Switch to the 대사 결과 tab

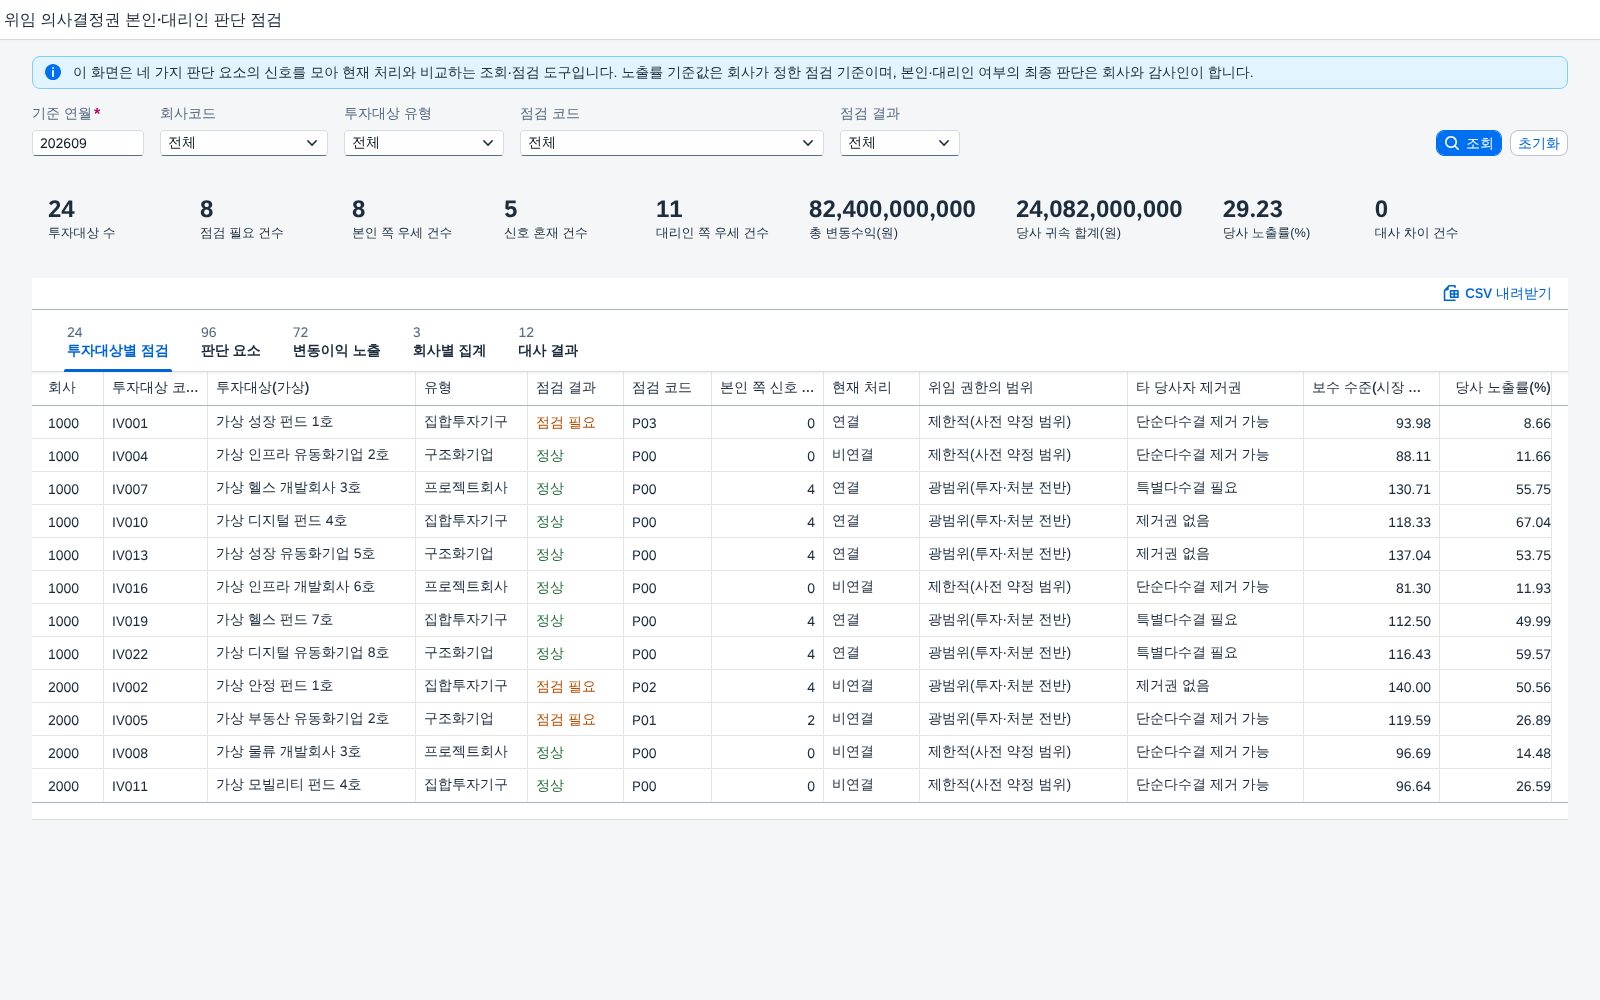[x=548, y=342]
